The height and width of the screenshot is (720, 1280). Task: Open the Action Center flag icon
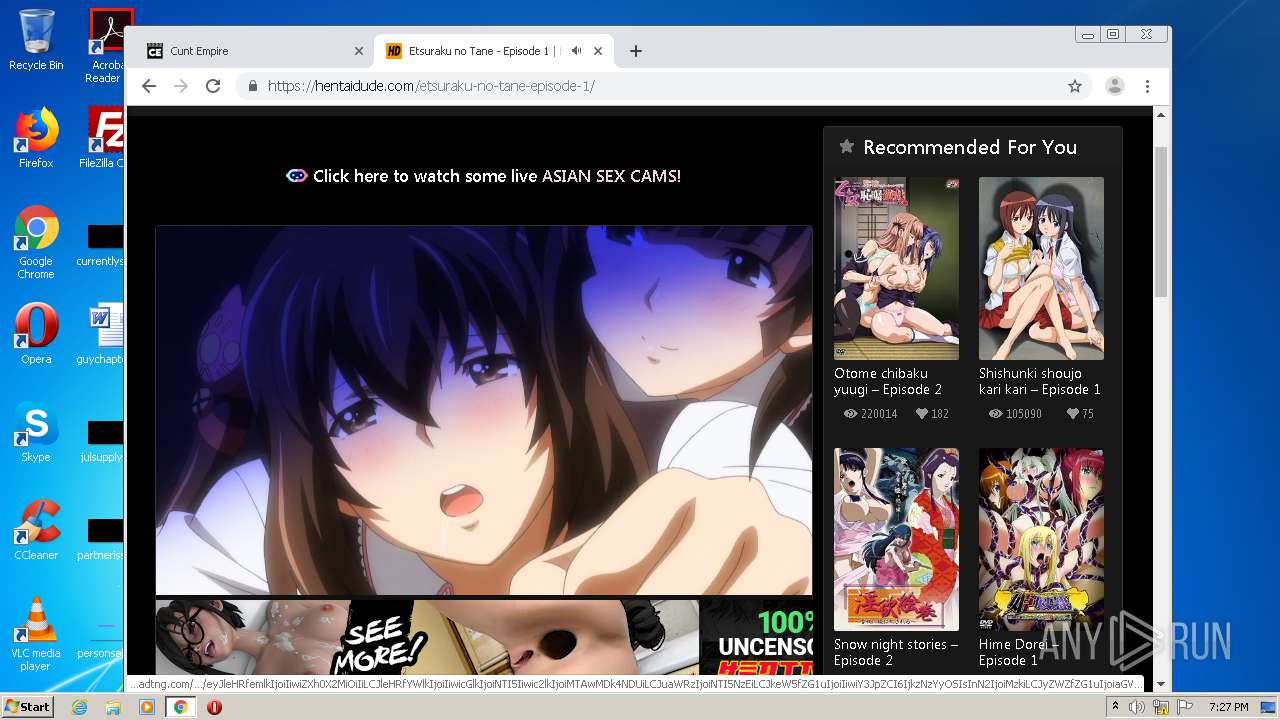tap(1185, 707)
